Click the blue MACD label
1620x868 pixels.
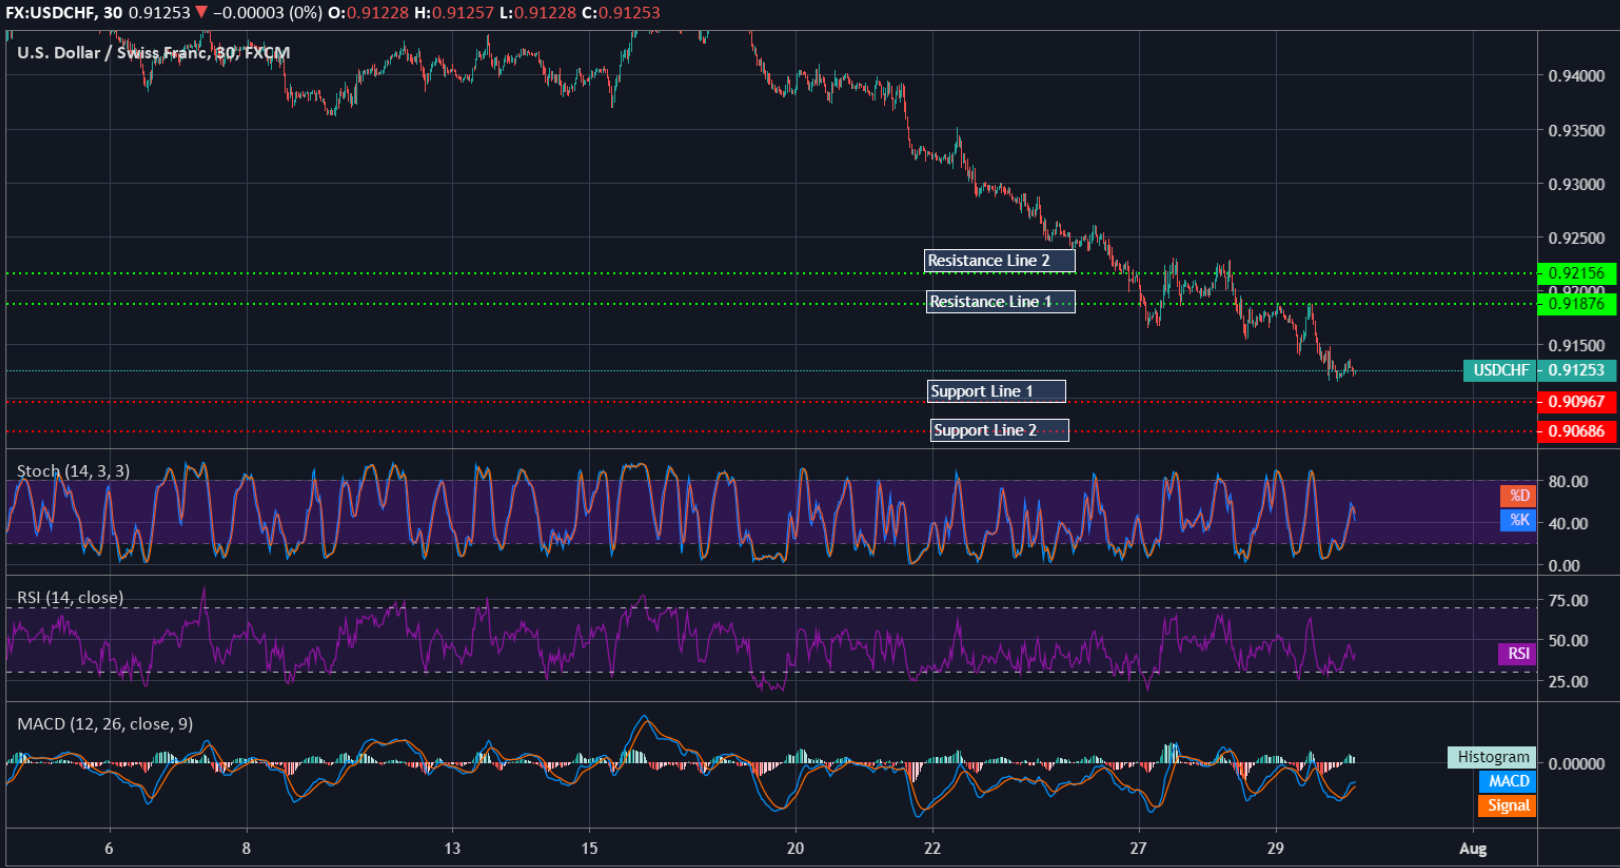(1507, 781)
